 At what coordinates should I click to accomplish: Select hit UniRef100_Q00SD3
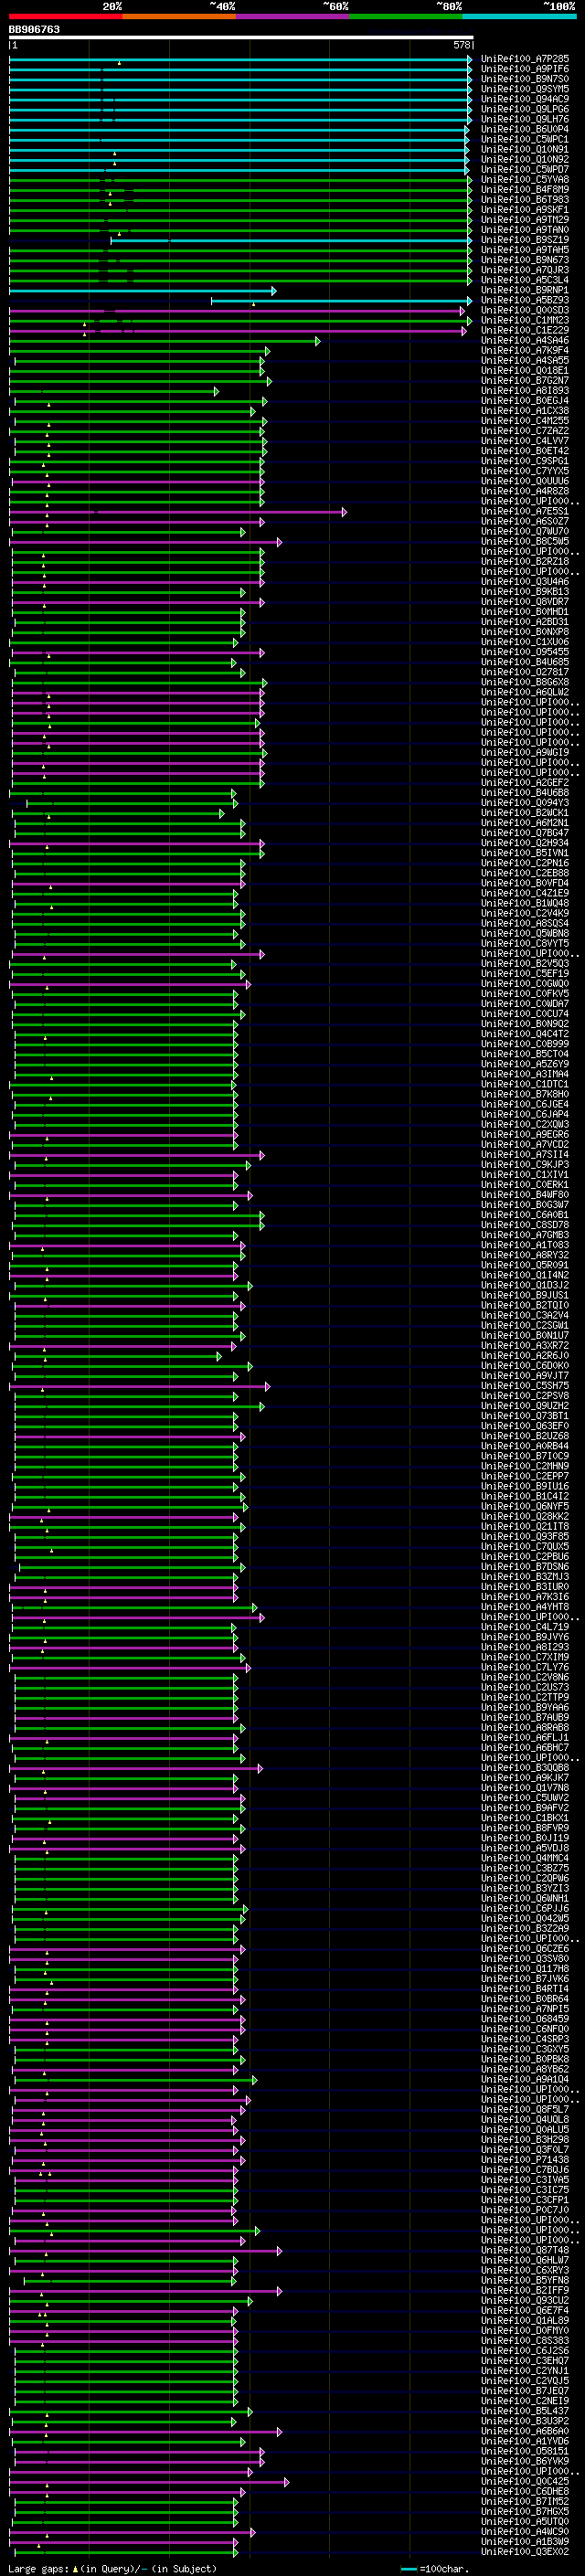[525, 310]
